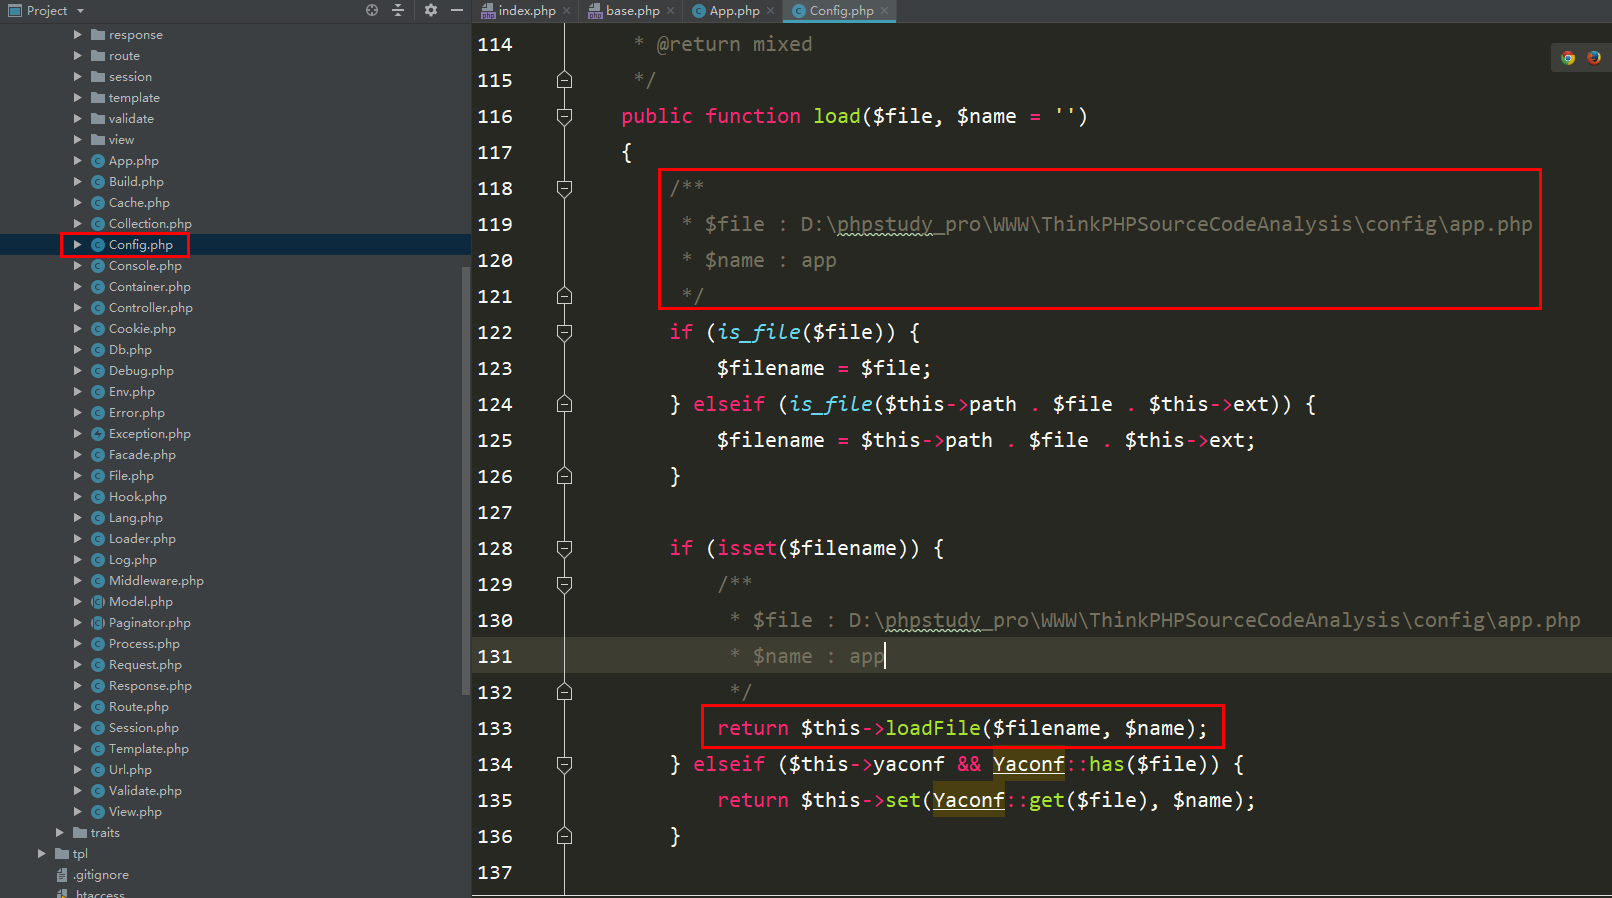This screenshot has width=1612, height=898.
Task: Select Validate.php in the tree
Action: coord(145,791)
